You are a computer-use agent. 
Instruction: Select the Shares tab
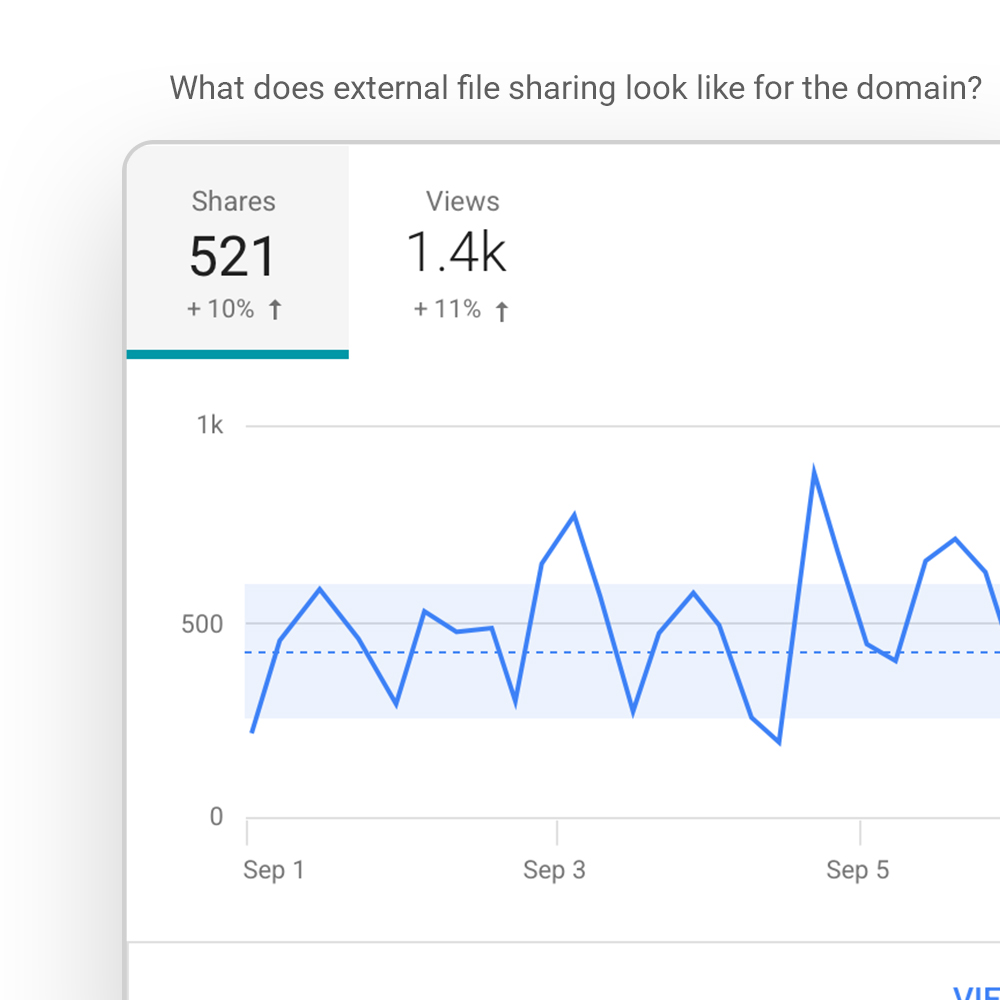tap(237, 252)
